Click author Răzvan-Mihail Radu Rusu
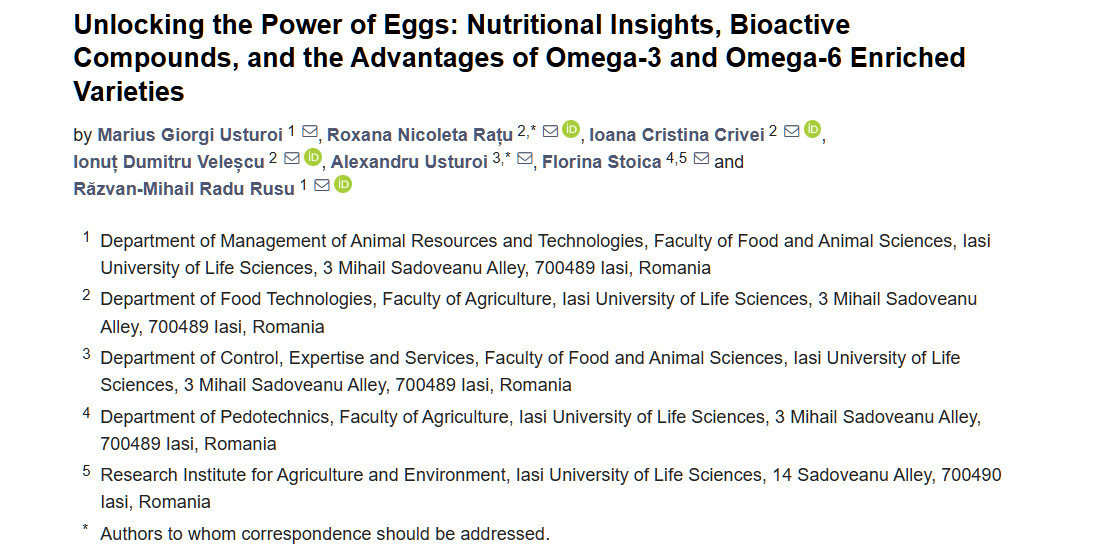 184,188
